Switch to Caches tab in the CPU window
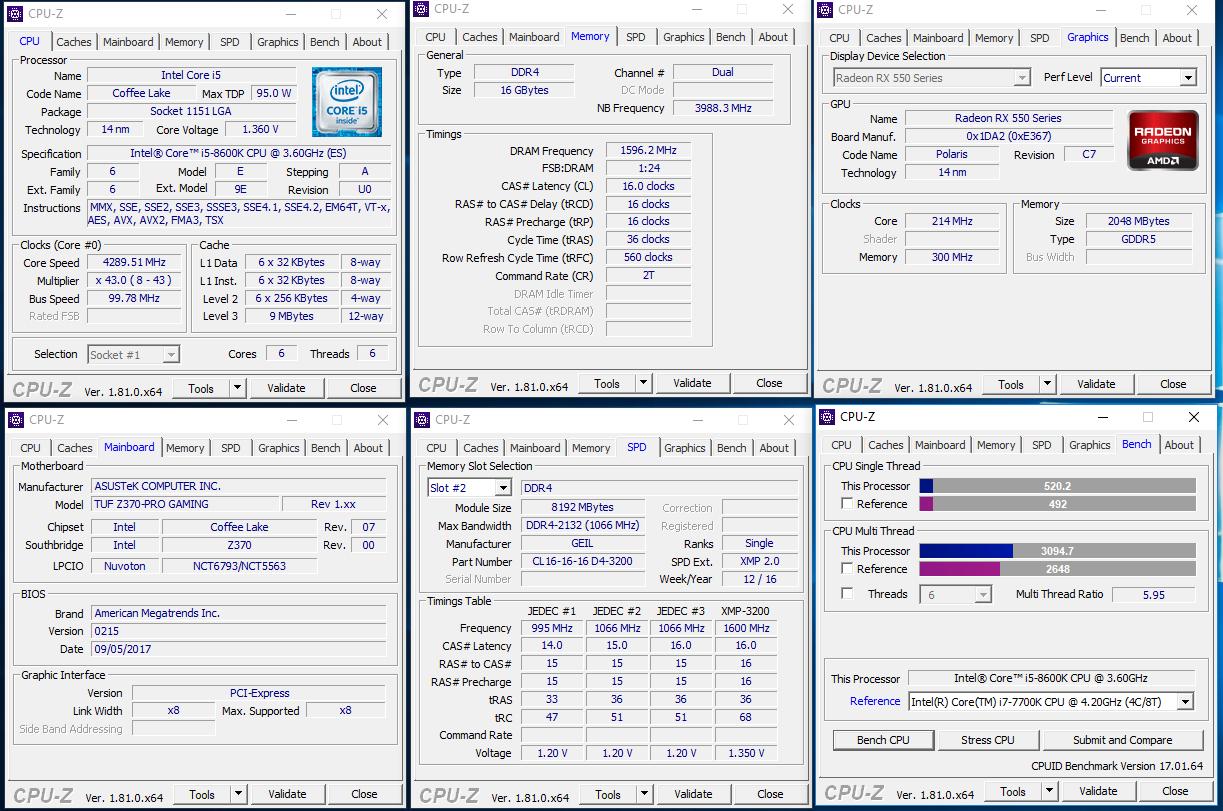 (74, 42)
